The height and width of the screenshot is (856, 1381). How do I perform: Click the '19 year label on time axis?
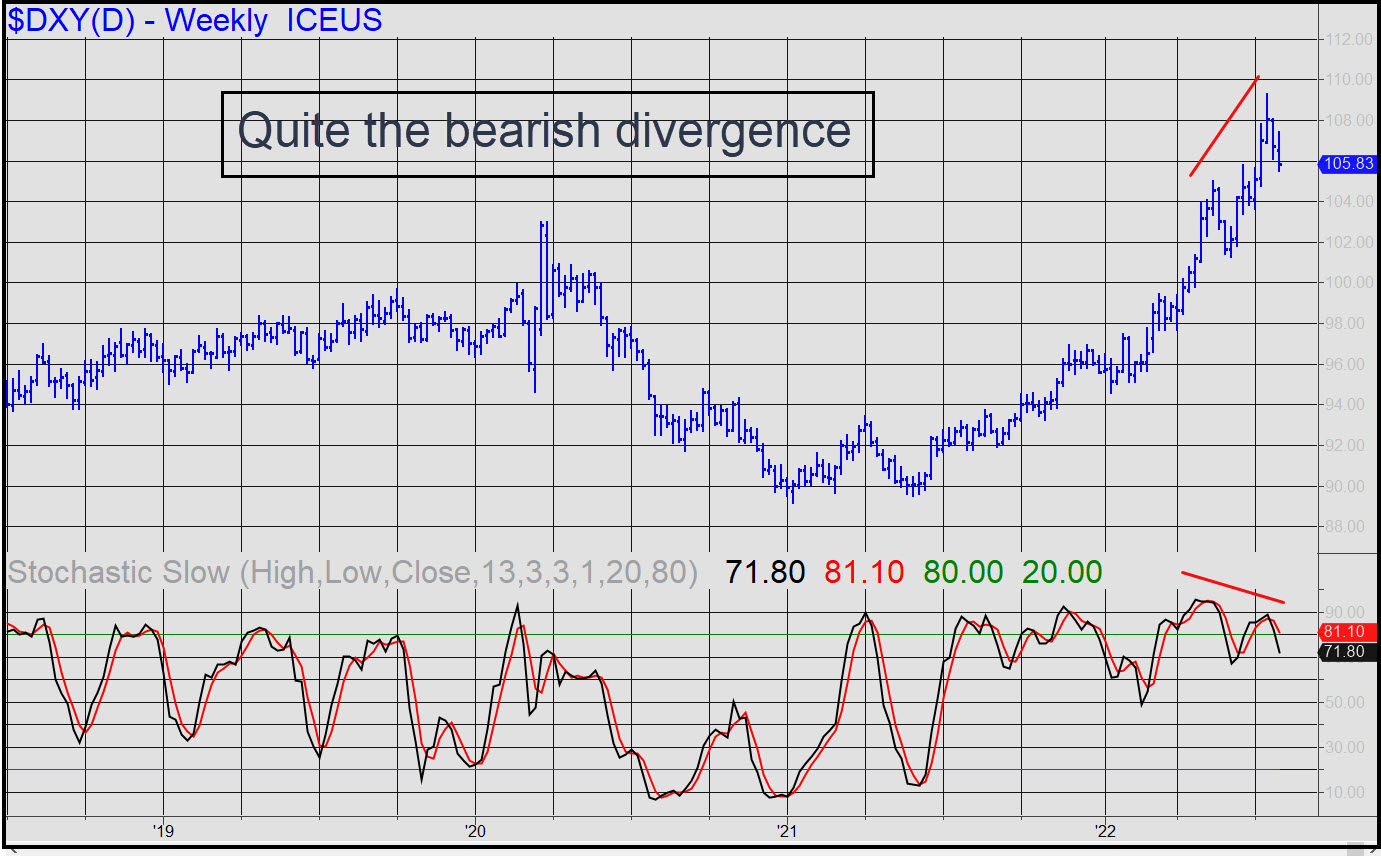click(x=163, y=830)
